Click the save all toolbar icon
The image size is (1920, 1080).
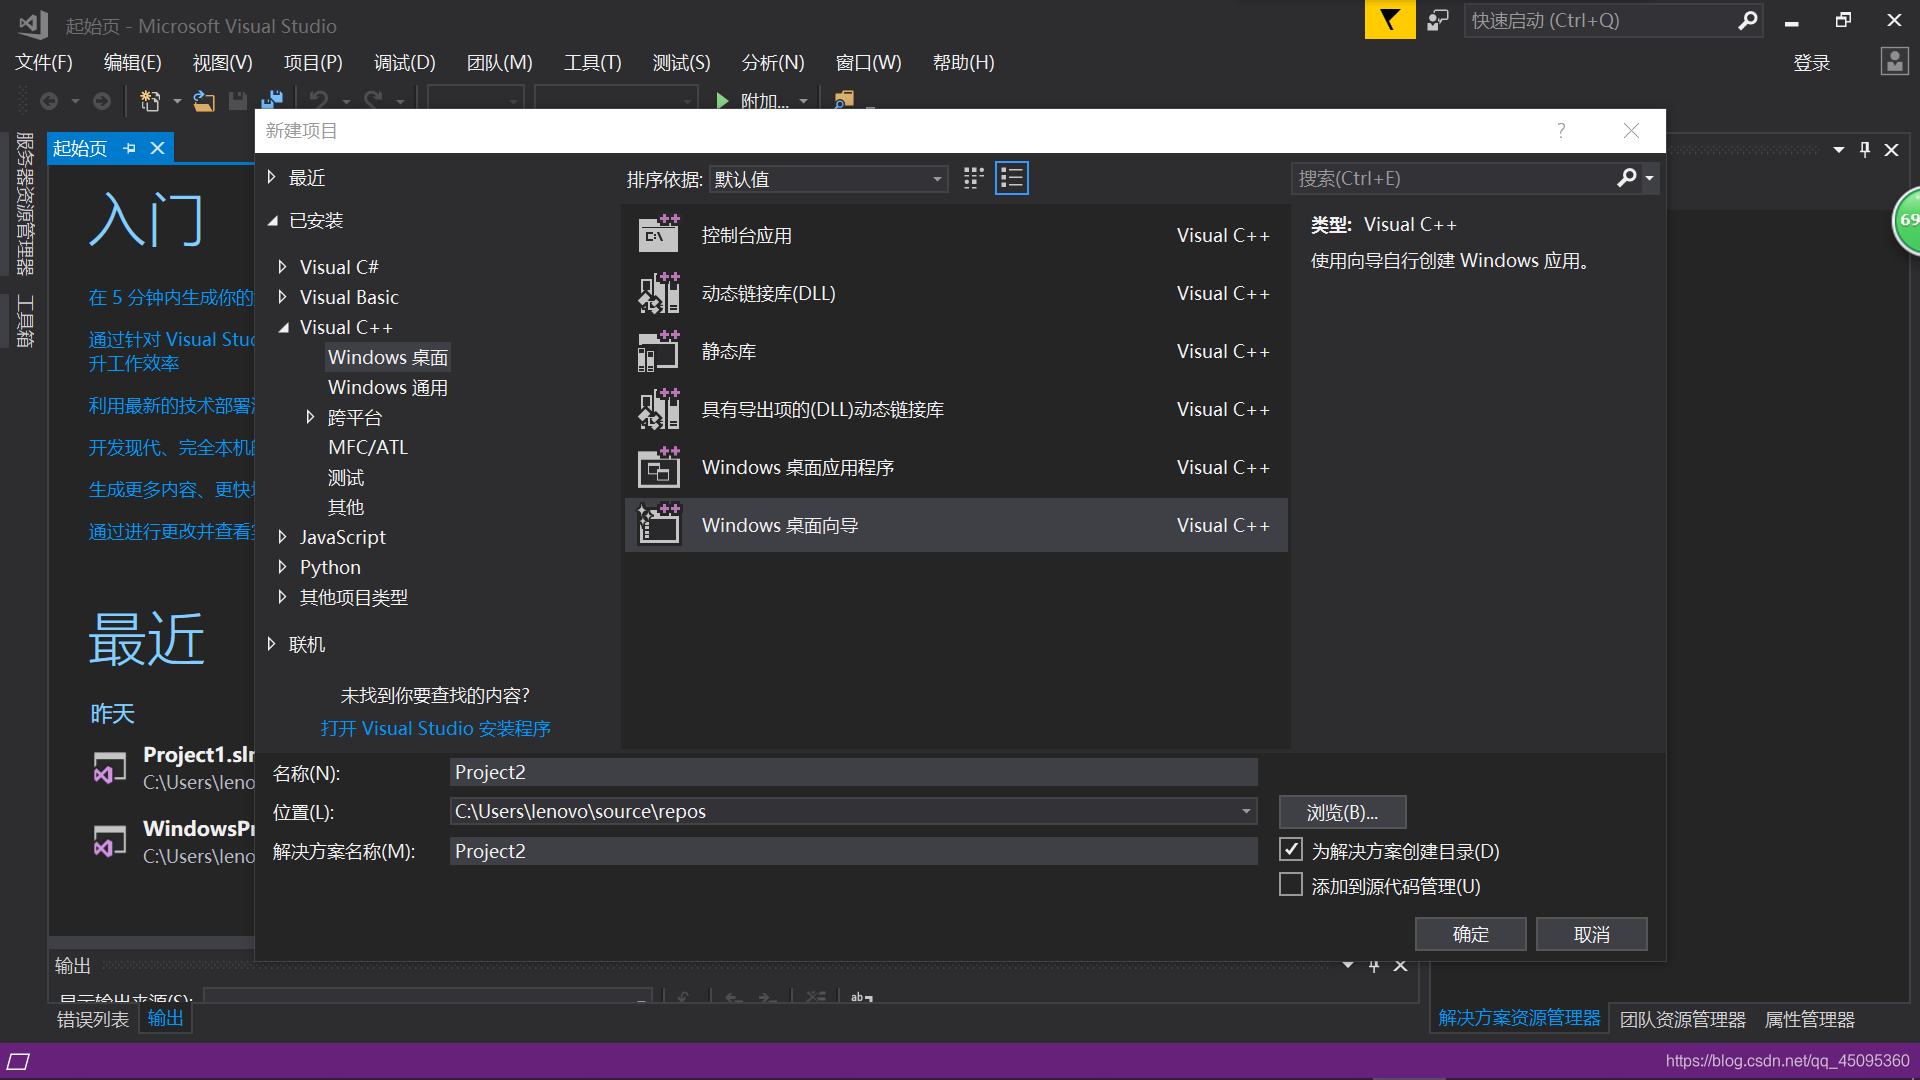tap(272, 101)
